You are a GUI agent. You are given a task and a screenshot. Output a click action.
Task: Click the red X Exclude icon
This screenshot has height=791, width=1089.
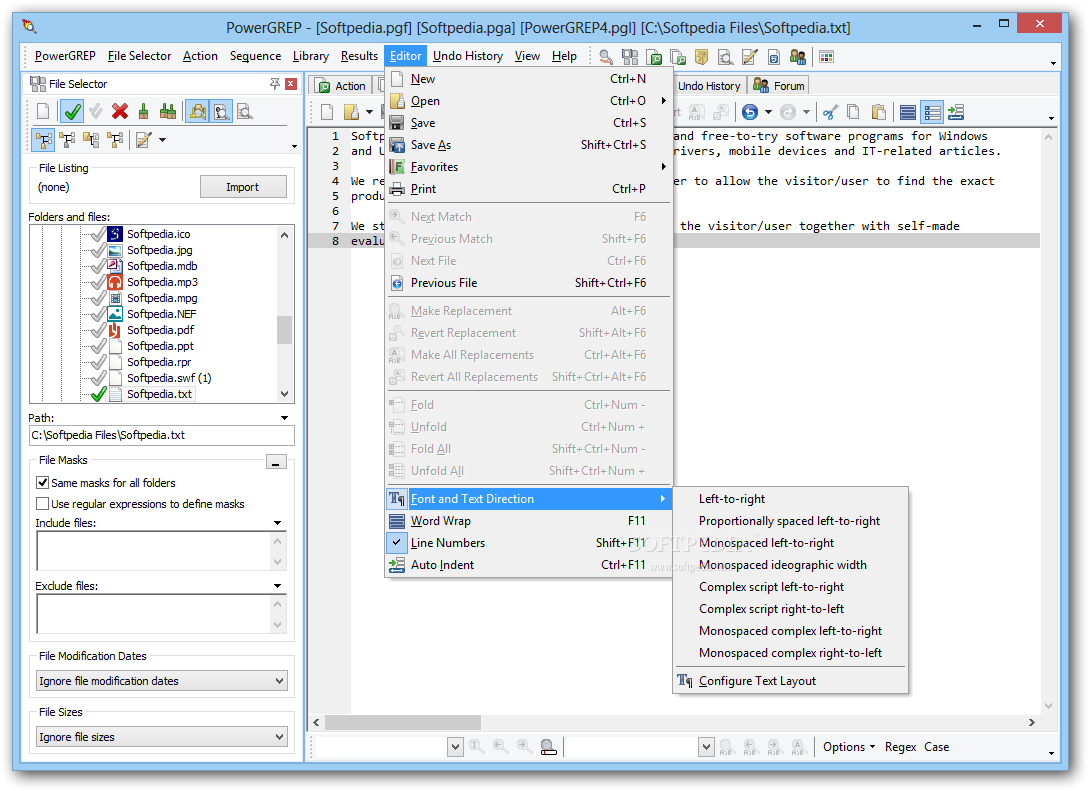click(119, 111)
